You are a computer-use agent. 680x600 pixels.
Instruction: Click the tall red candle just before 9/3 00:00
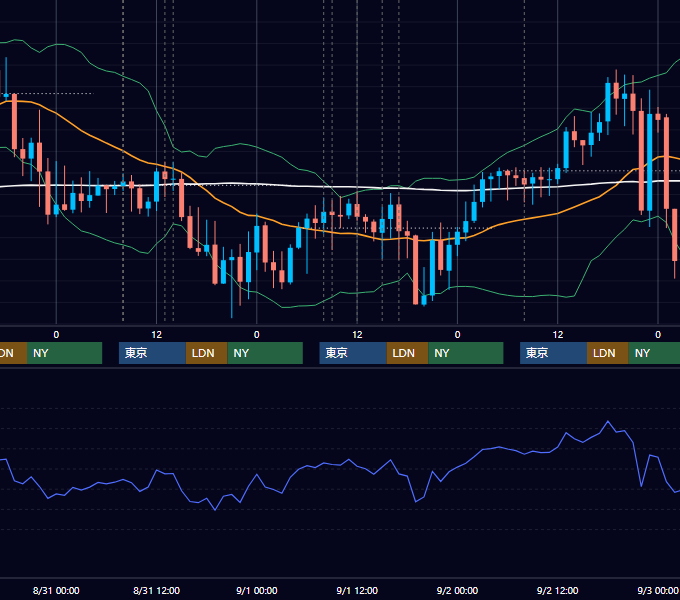point(641,160)
